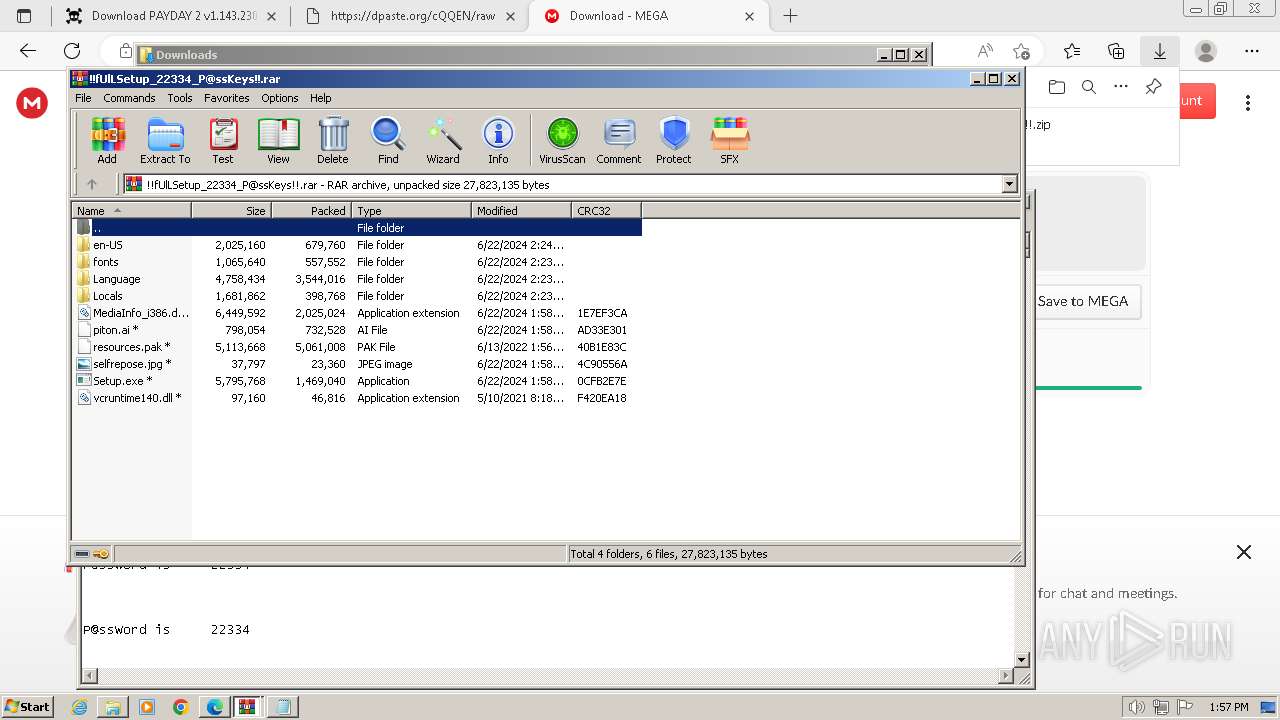Viewport: 1280px width, 720px height.
Task: Click the lock/key status bar icon
Action: pos(101,554)
